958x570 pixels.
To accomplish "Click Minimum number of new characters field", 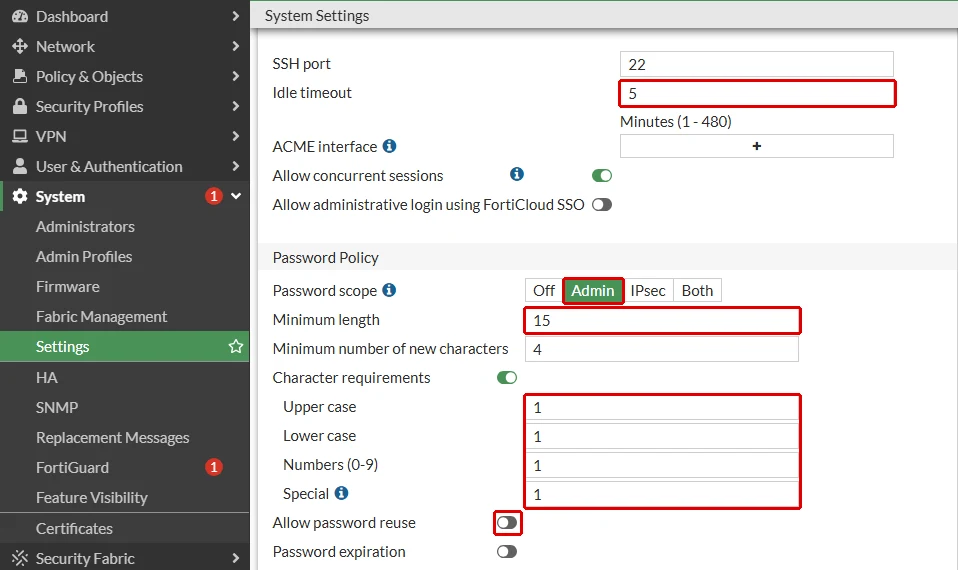I will 662,349.
